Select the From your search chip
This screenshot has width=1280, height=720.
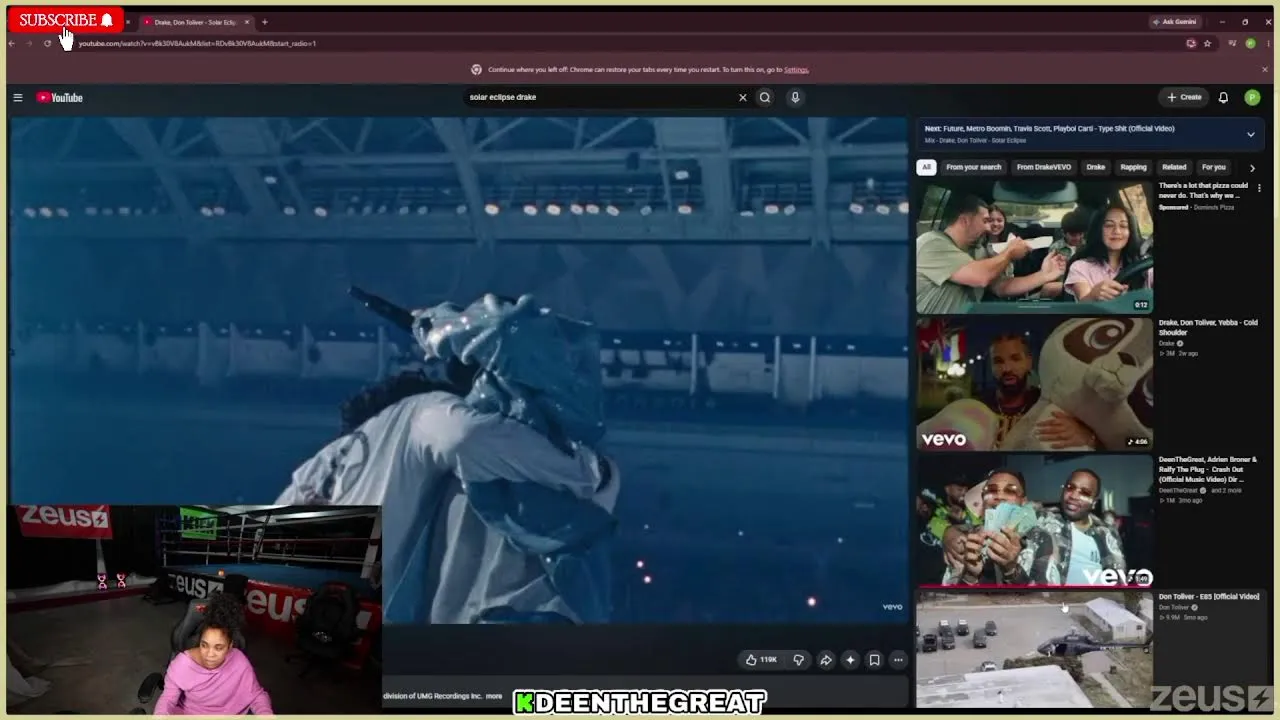pos(973,167)
